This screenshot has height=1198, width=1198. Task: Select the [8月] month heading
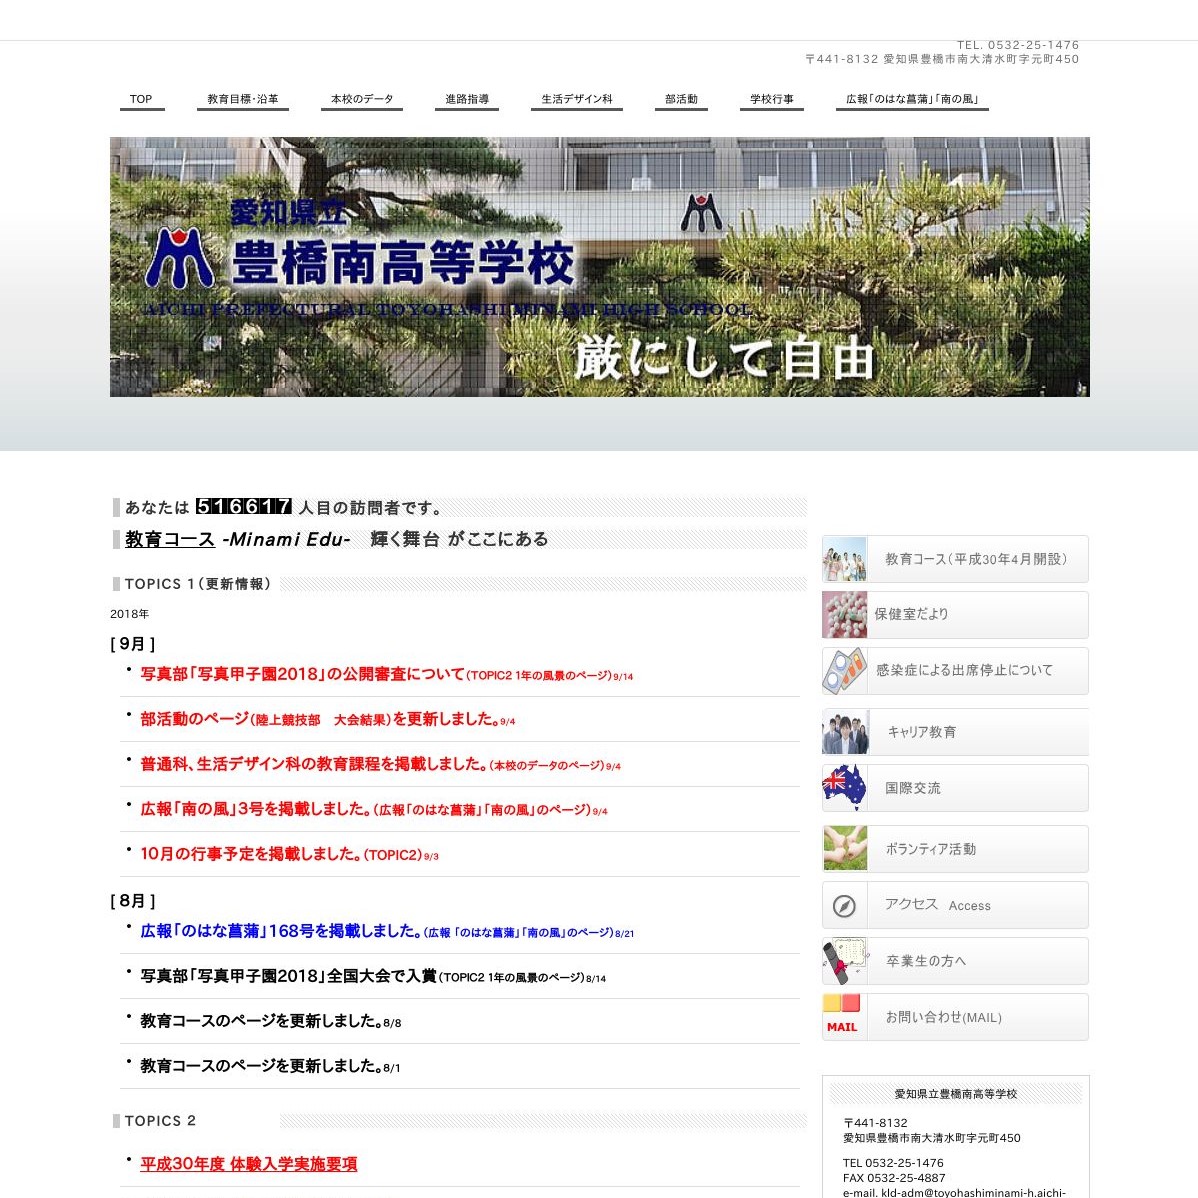[x=133, y=901]
